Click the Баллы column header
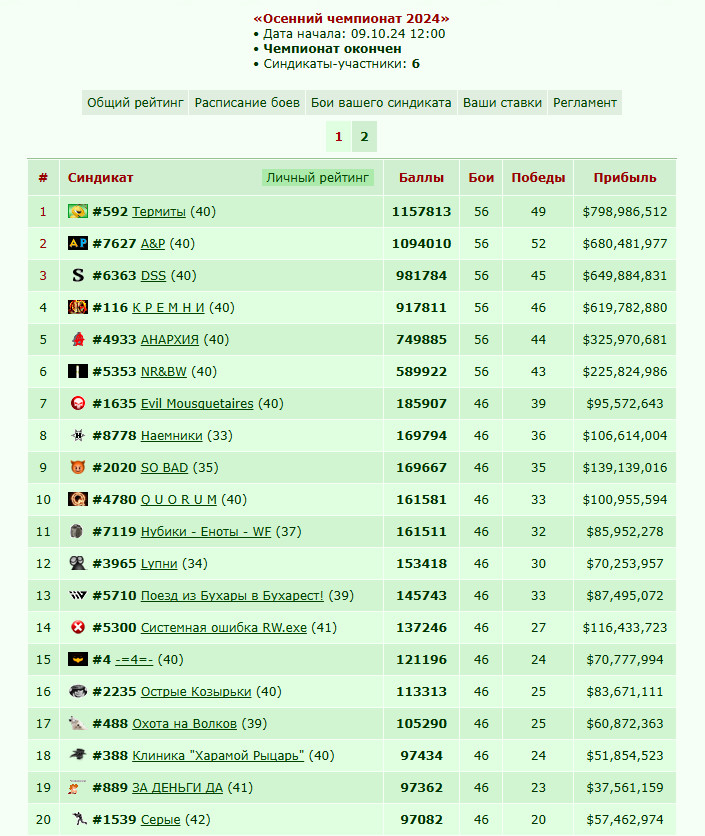 click(x=421, y=178)
